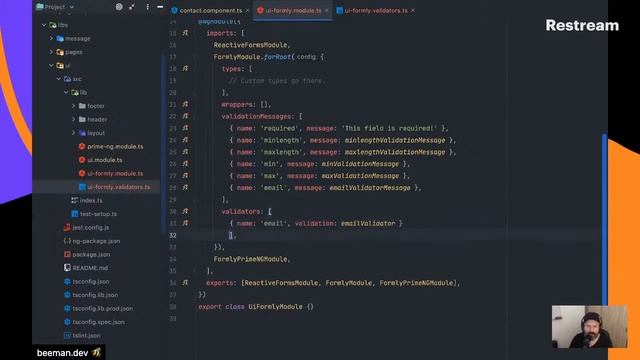
Task: Click the editor vertical scrollbar
Action: tap(604, 220)
